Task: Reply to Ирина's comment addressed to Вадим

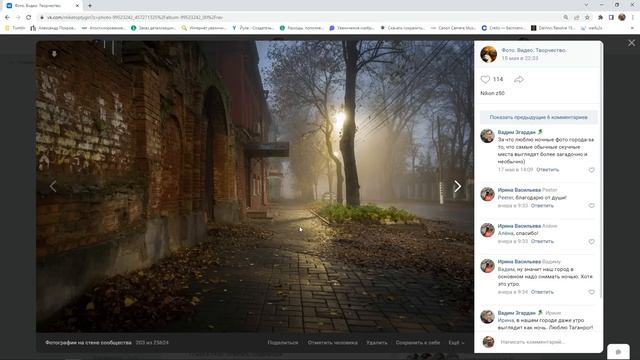Action: coord(542,292)
